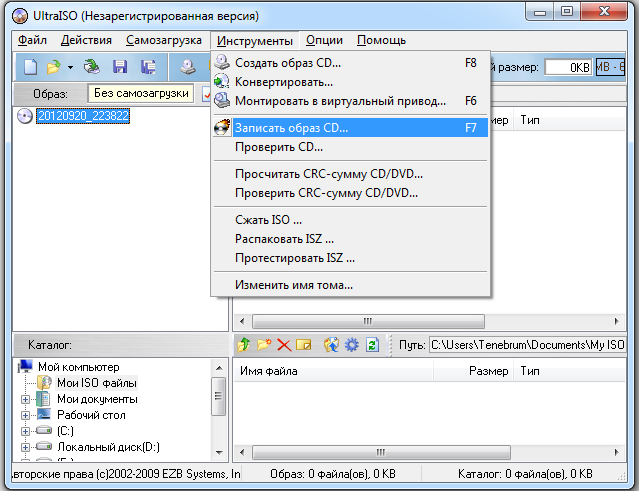Click the Тип column header in the upper pane

click(569, 120)
